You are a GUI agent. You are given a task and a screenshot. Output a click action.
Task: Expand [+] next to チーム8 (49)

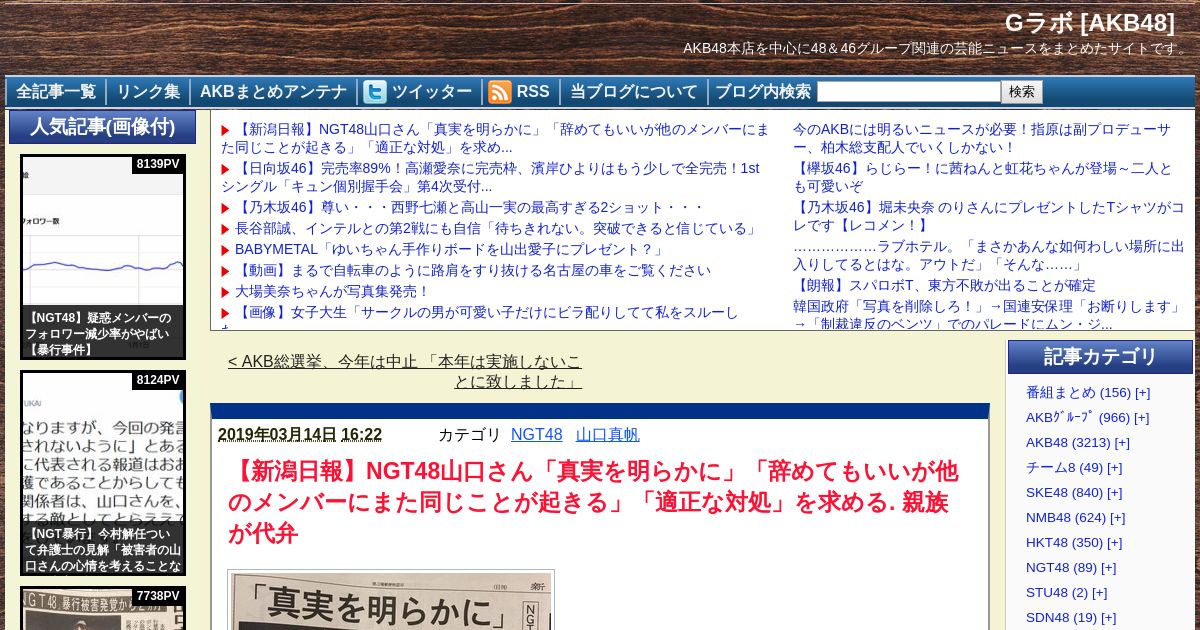[1115, 468]
